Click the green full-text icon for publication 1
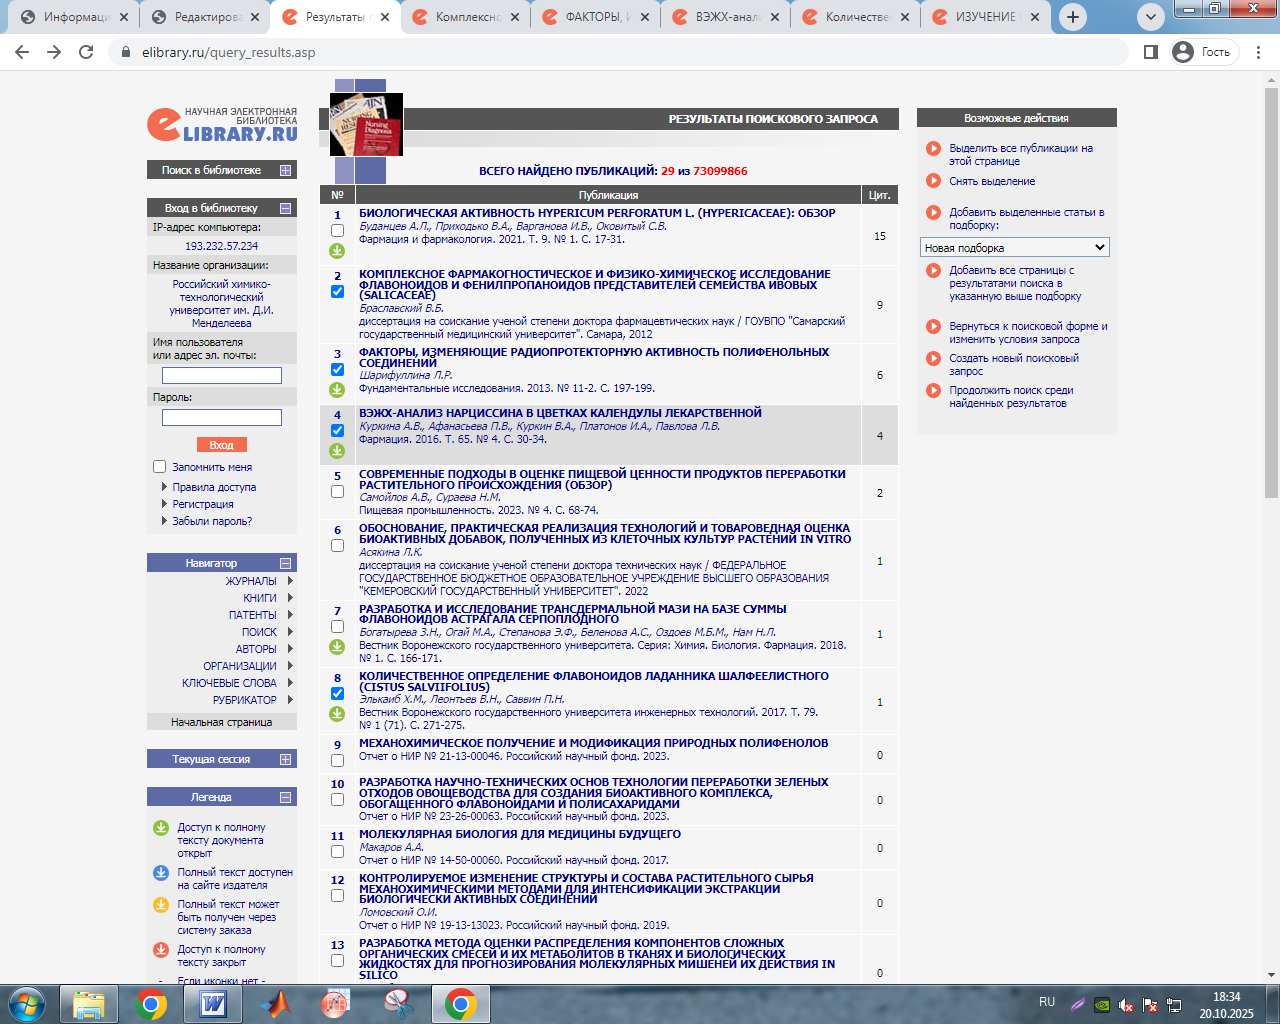Image resolution: width=1280 pixels, height=1024 pixels. [337, 250]
